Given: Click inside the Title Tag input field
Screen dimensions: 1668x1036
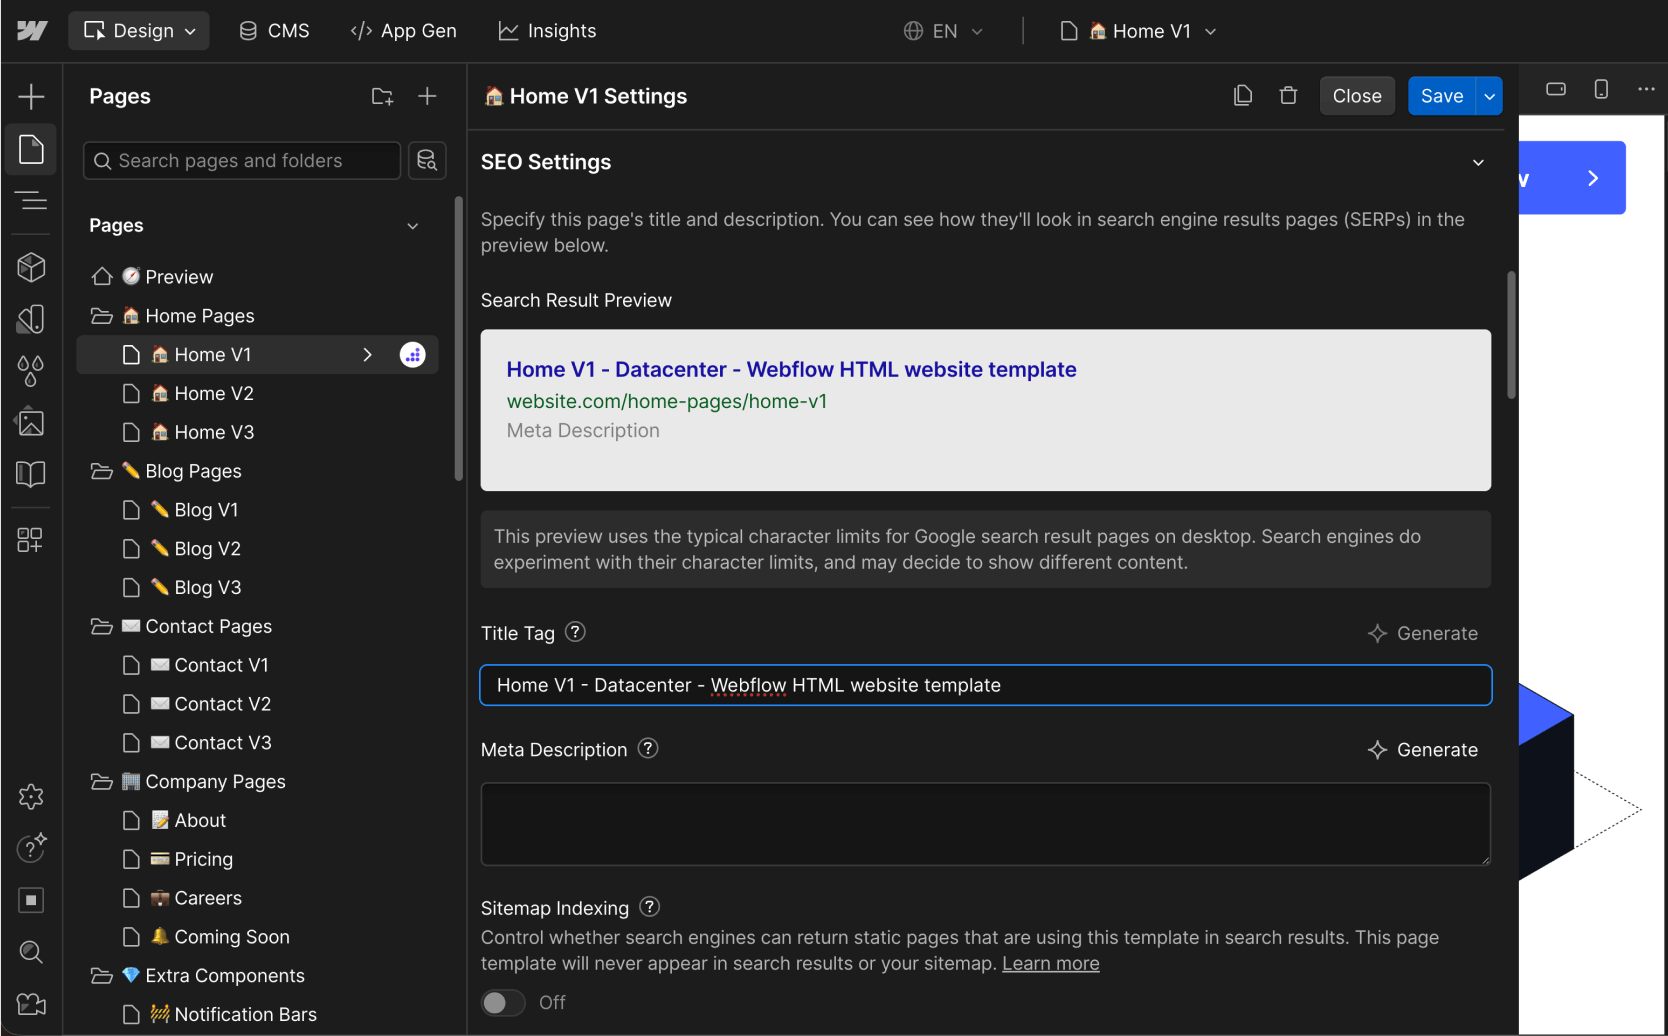Looking at the screenshot, I should [x=985, y=685].
